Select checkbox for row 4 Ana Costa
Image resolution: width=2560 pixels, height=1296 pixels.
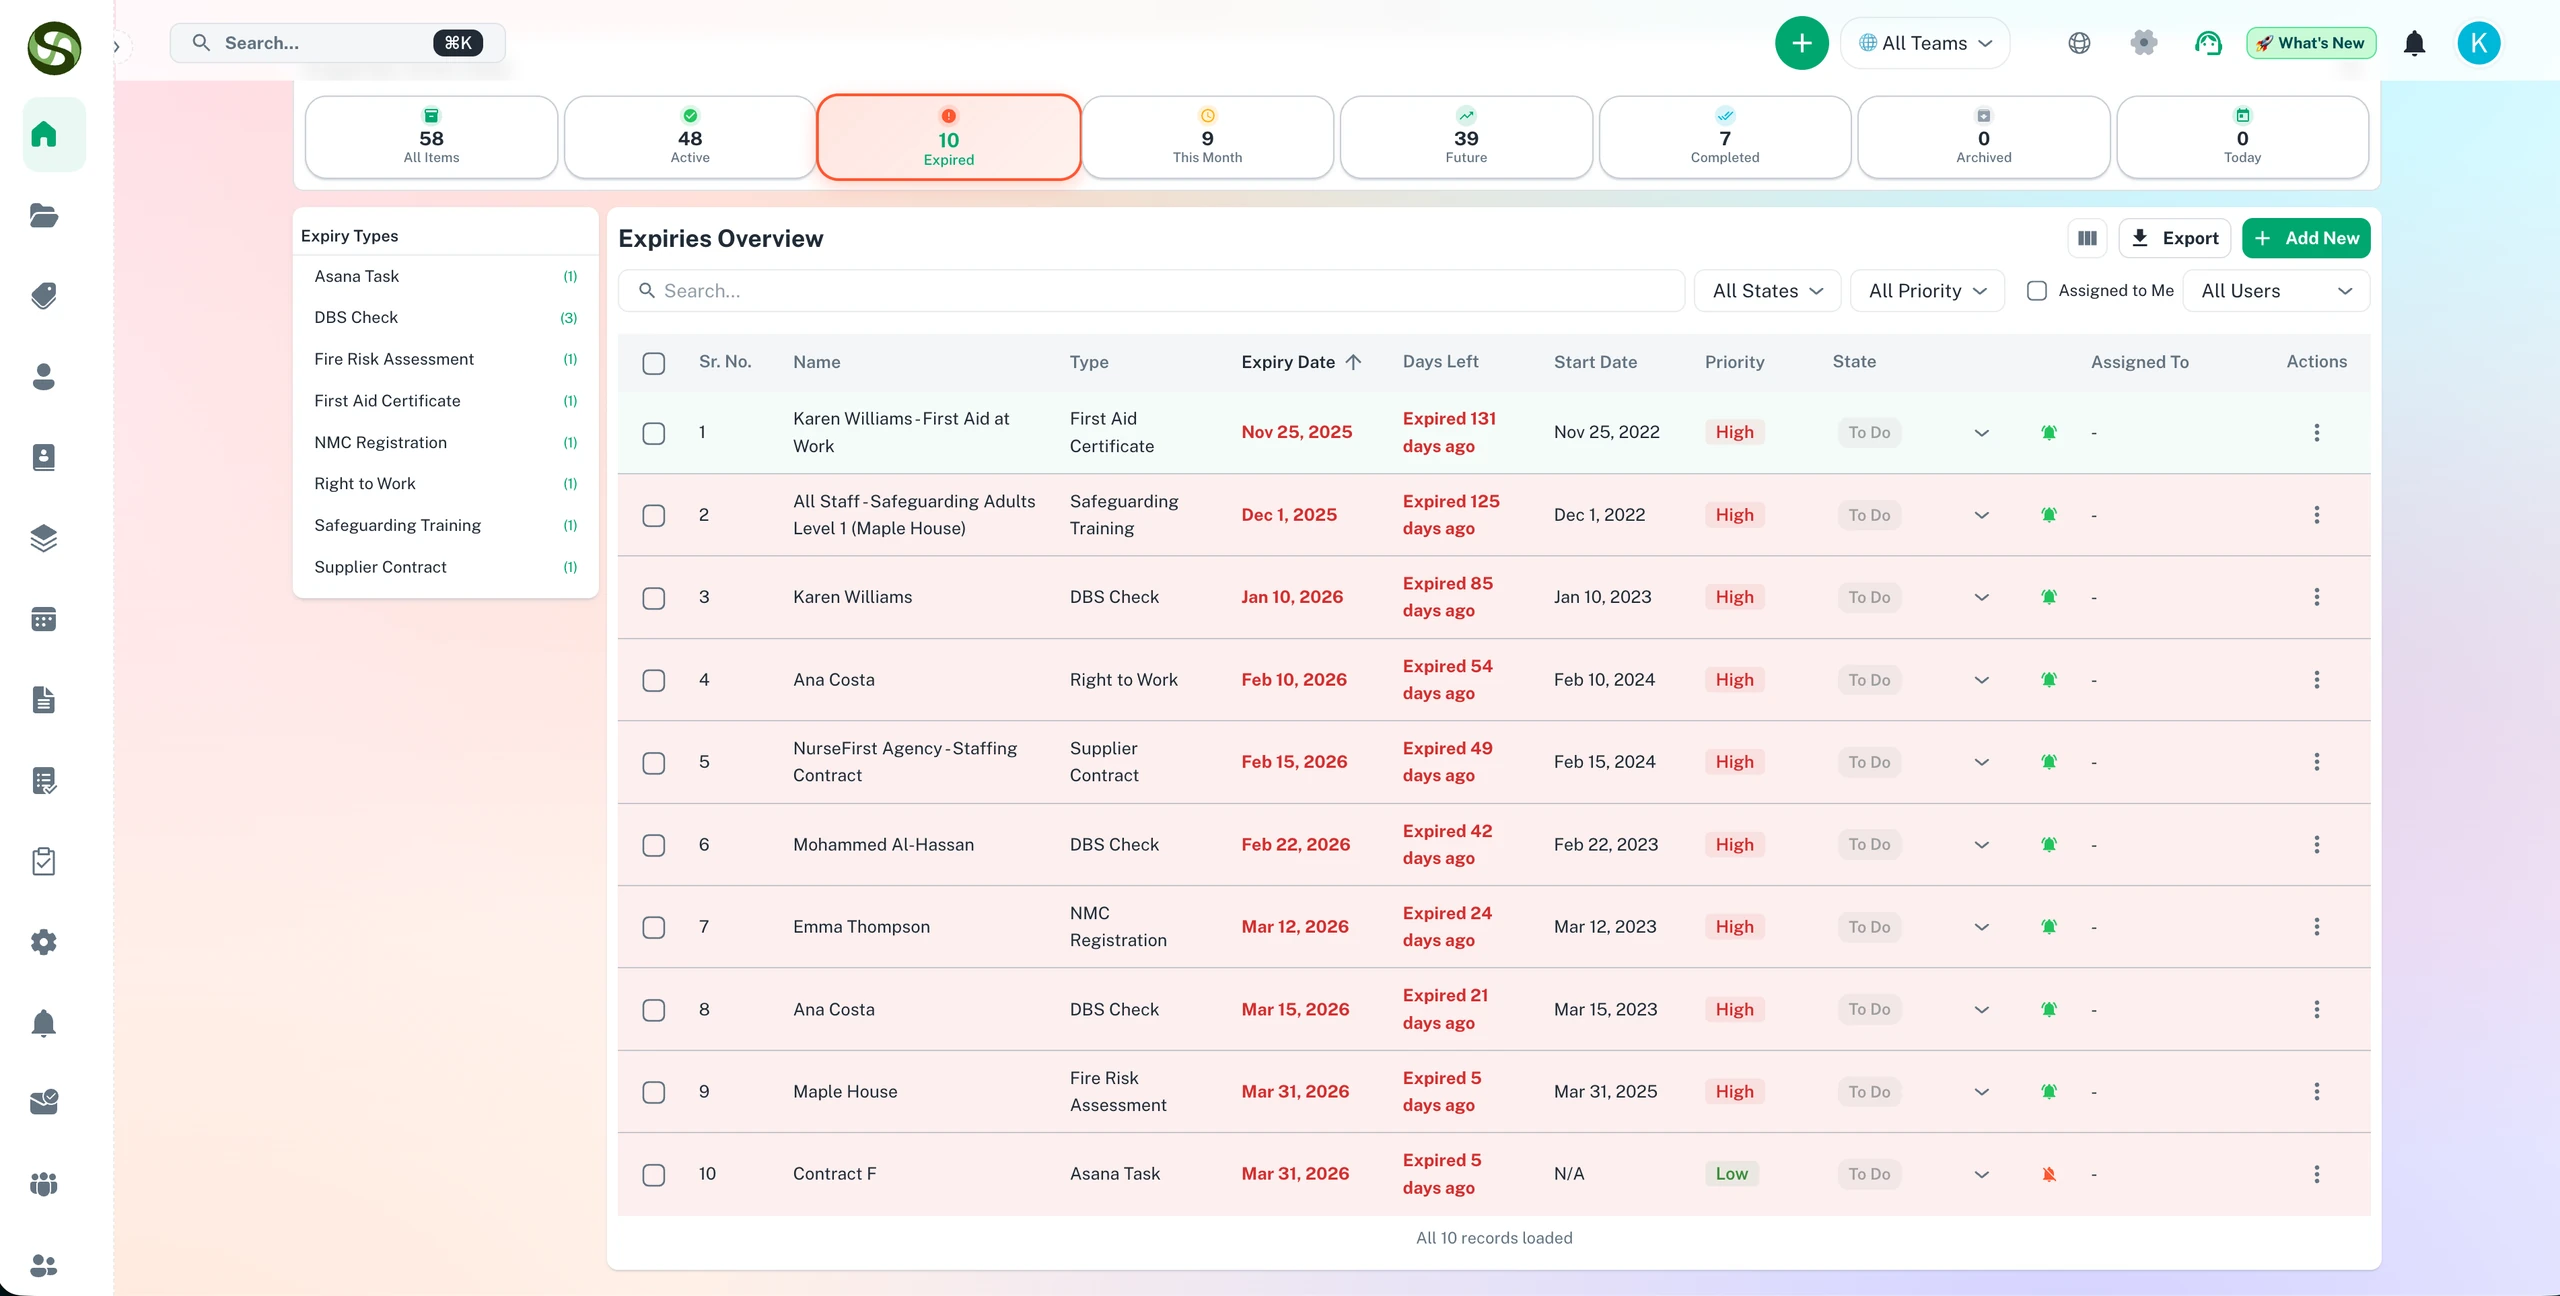pyautogui.click(x=653, y=680)
